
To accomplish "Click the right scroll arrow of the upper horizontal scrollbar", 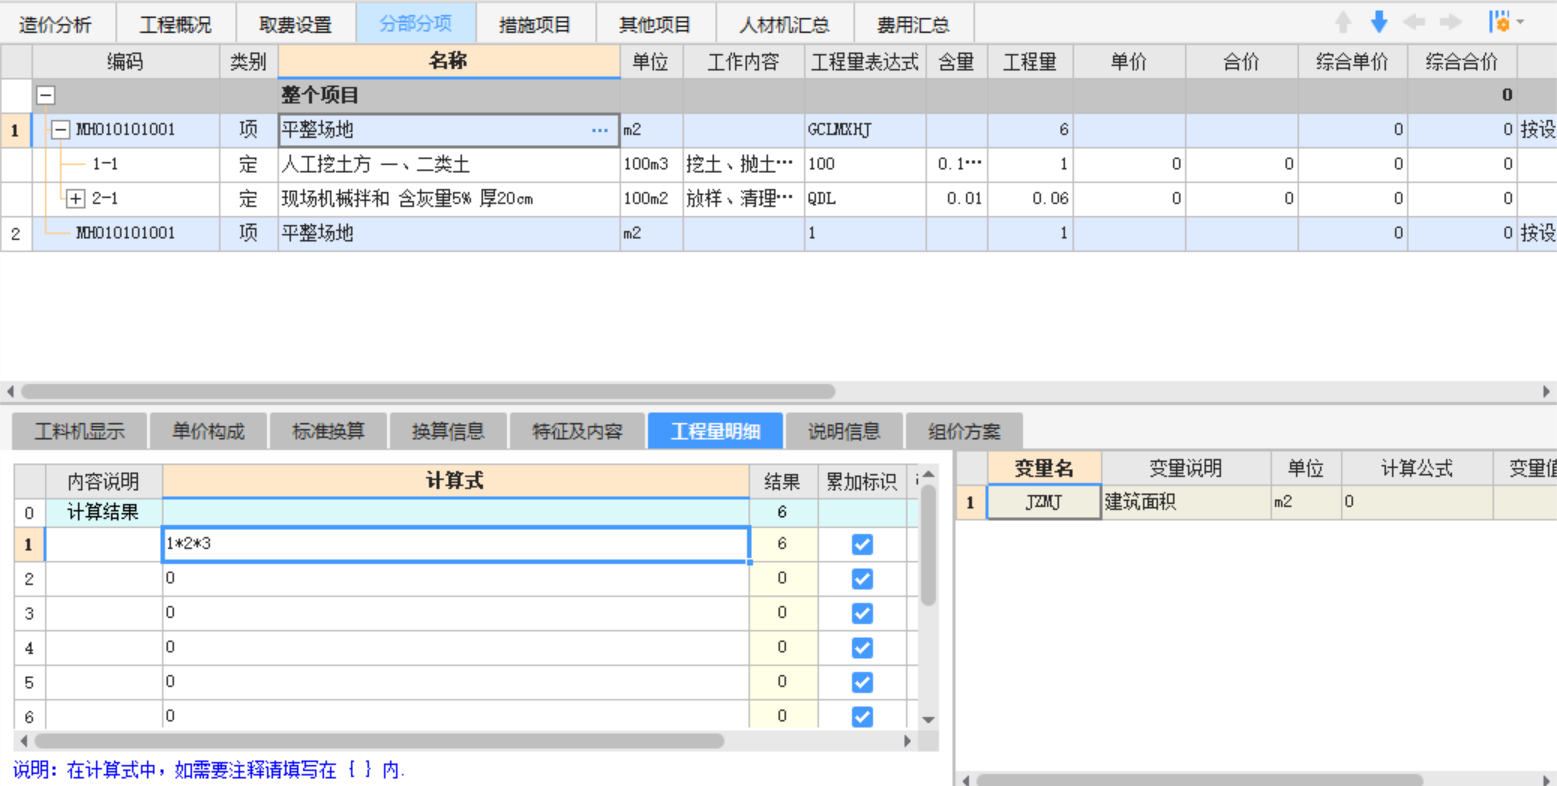I will click(x=1546, y=391).
